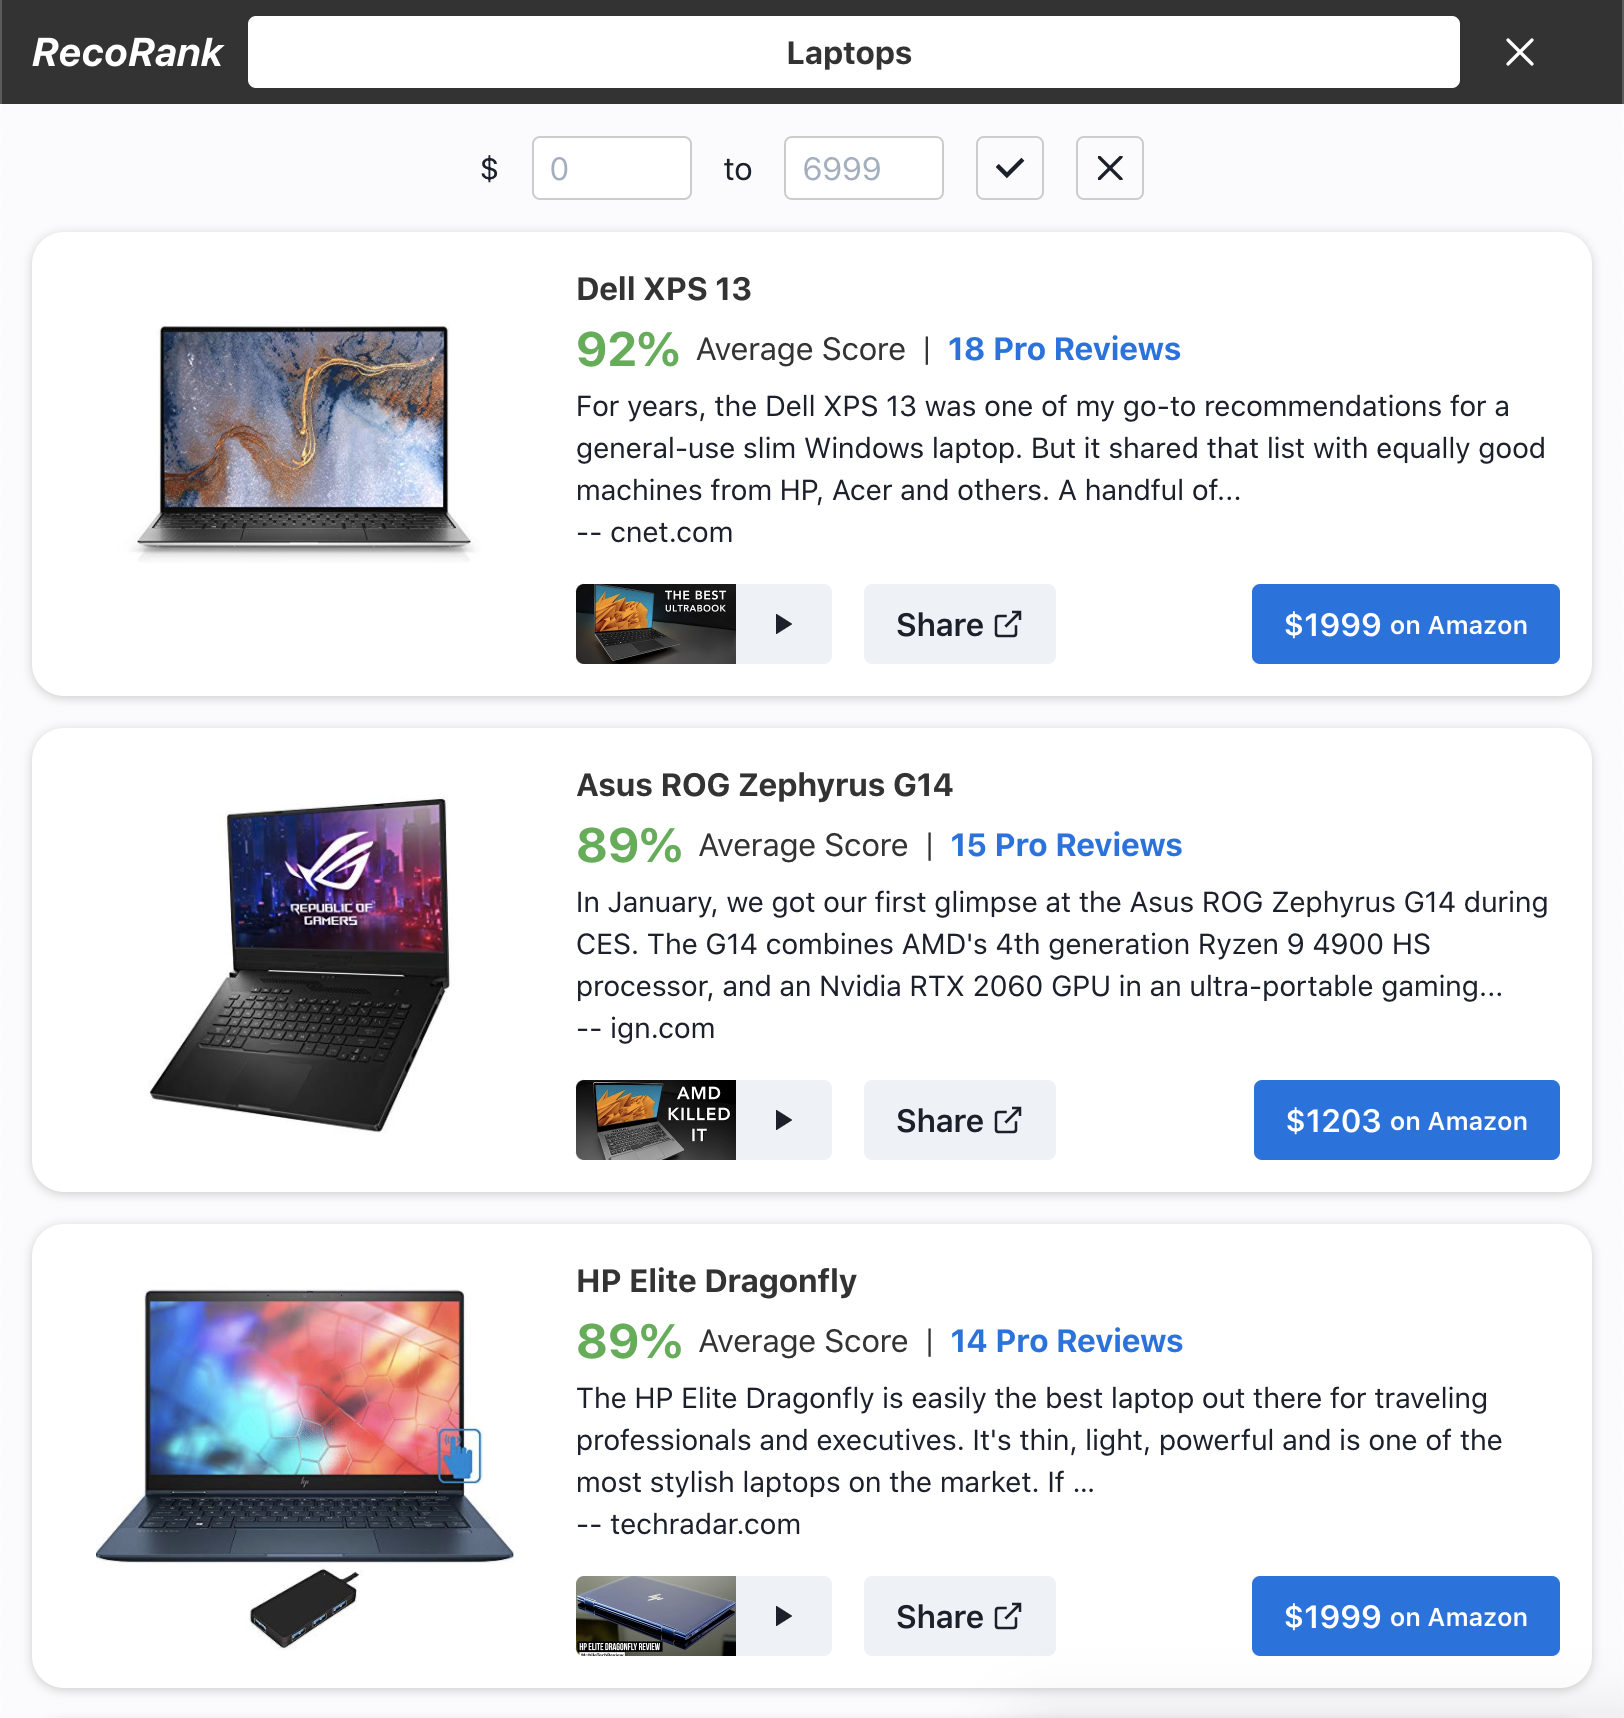Viewport: 1624px width, 1718px height.
Task: Open 18 Pro Reviews link
Action: (x=1064, y=349)
